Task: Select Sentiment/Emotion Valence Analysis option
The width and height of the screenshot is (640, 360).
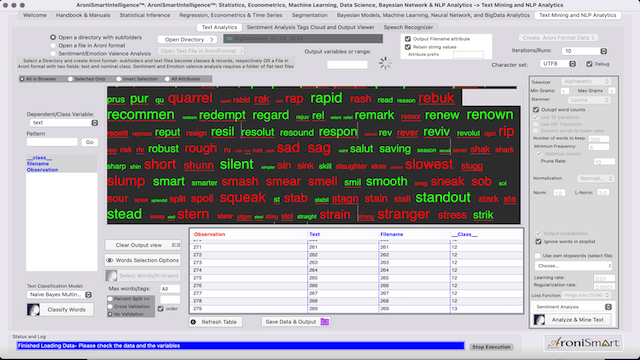Action: (53, 53)
